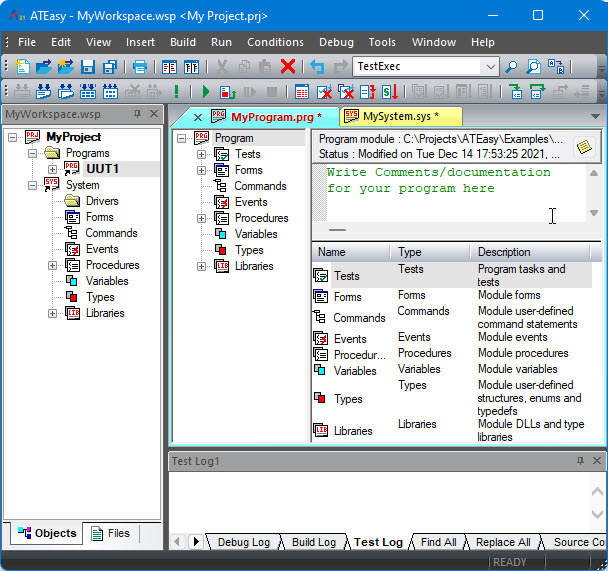This screenshot has height=571, width=608.
Task: Click the Save icon in the toolbar
Action: [x=88, y=67]
